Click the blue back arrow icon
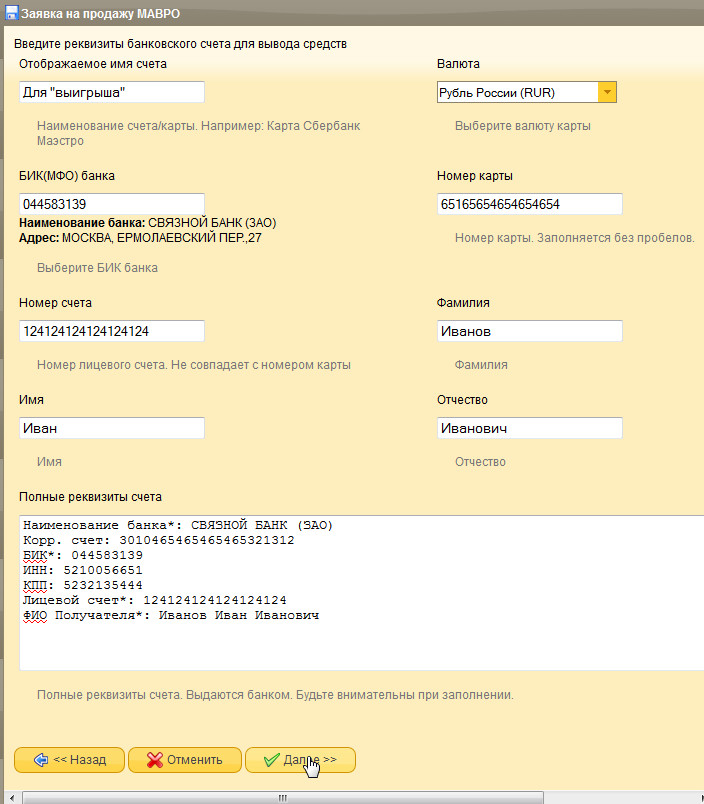Screen dimensions: 704x804 40,760
